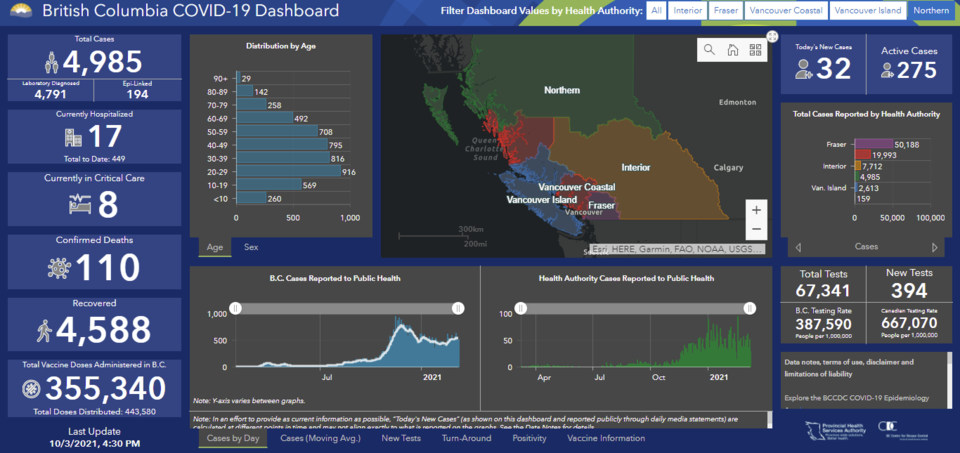
Task: Click the Total Doses Distributed: 443,580 text
Action: pos(94,411)
